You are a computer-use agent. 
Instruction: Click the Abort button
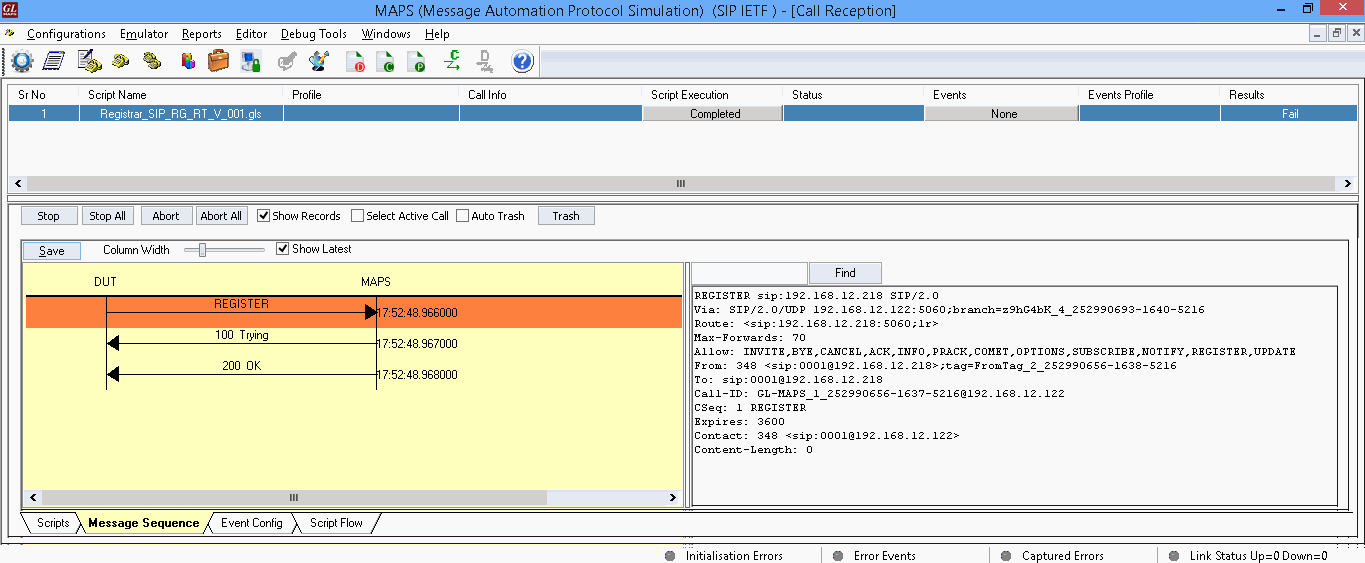[x=166, y=216]
